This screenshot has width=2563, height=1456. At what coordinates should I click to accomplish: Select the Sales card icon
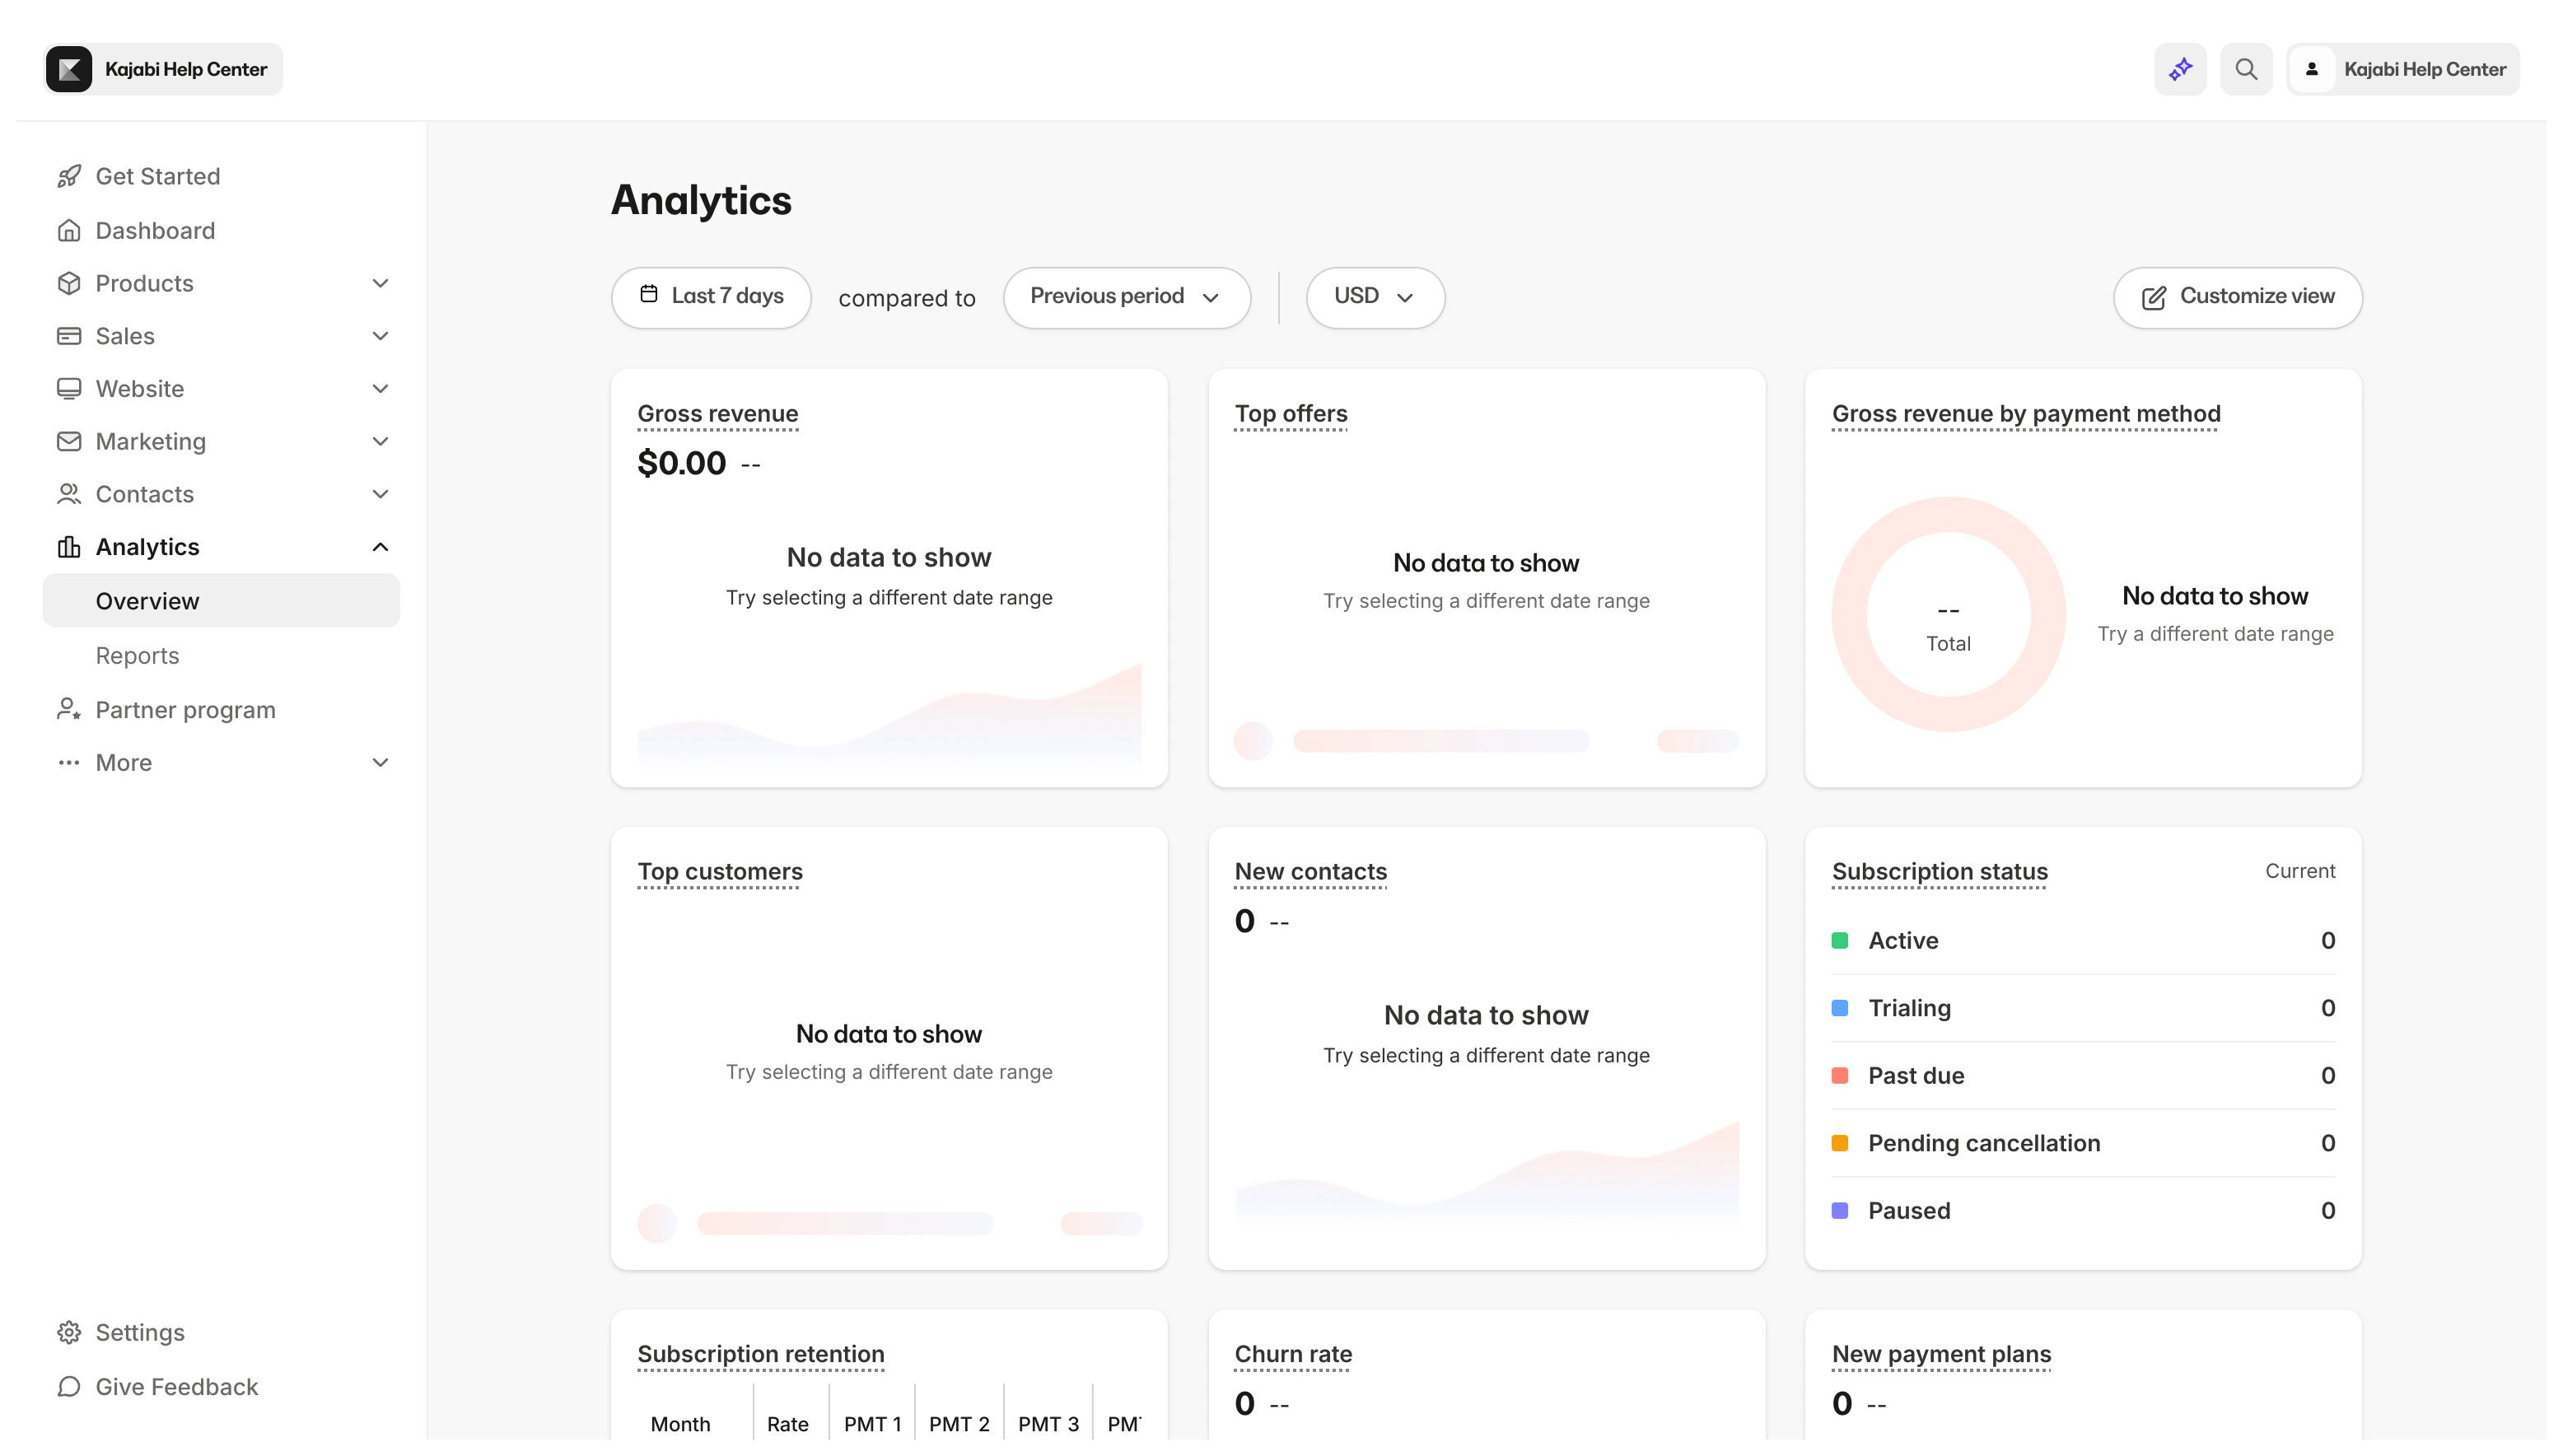(x=68, y=335)
